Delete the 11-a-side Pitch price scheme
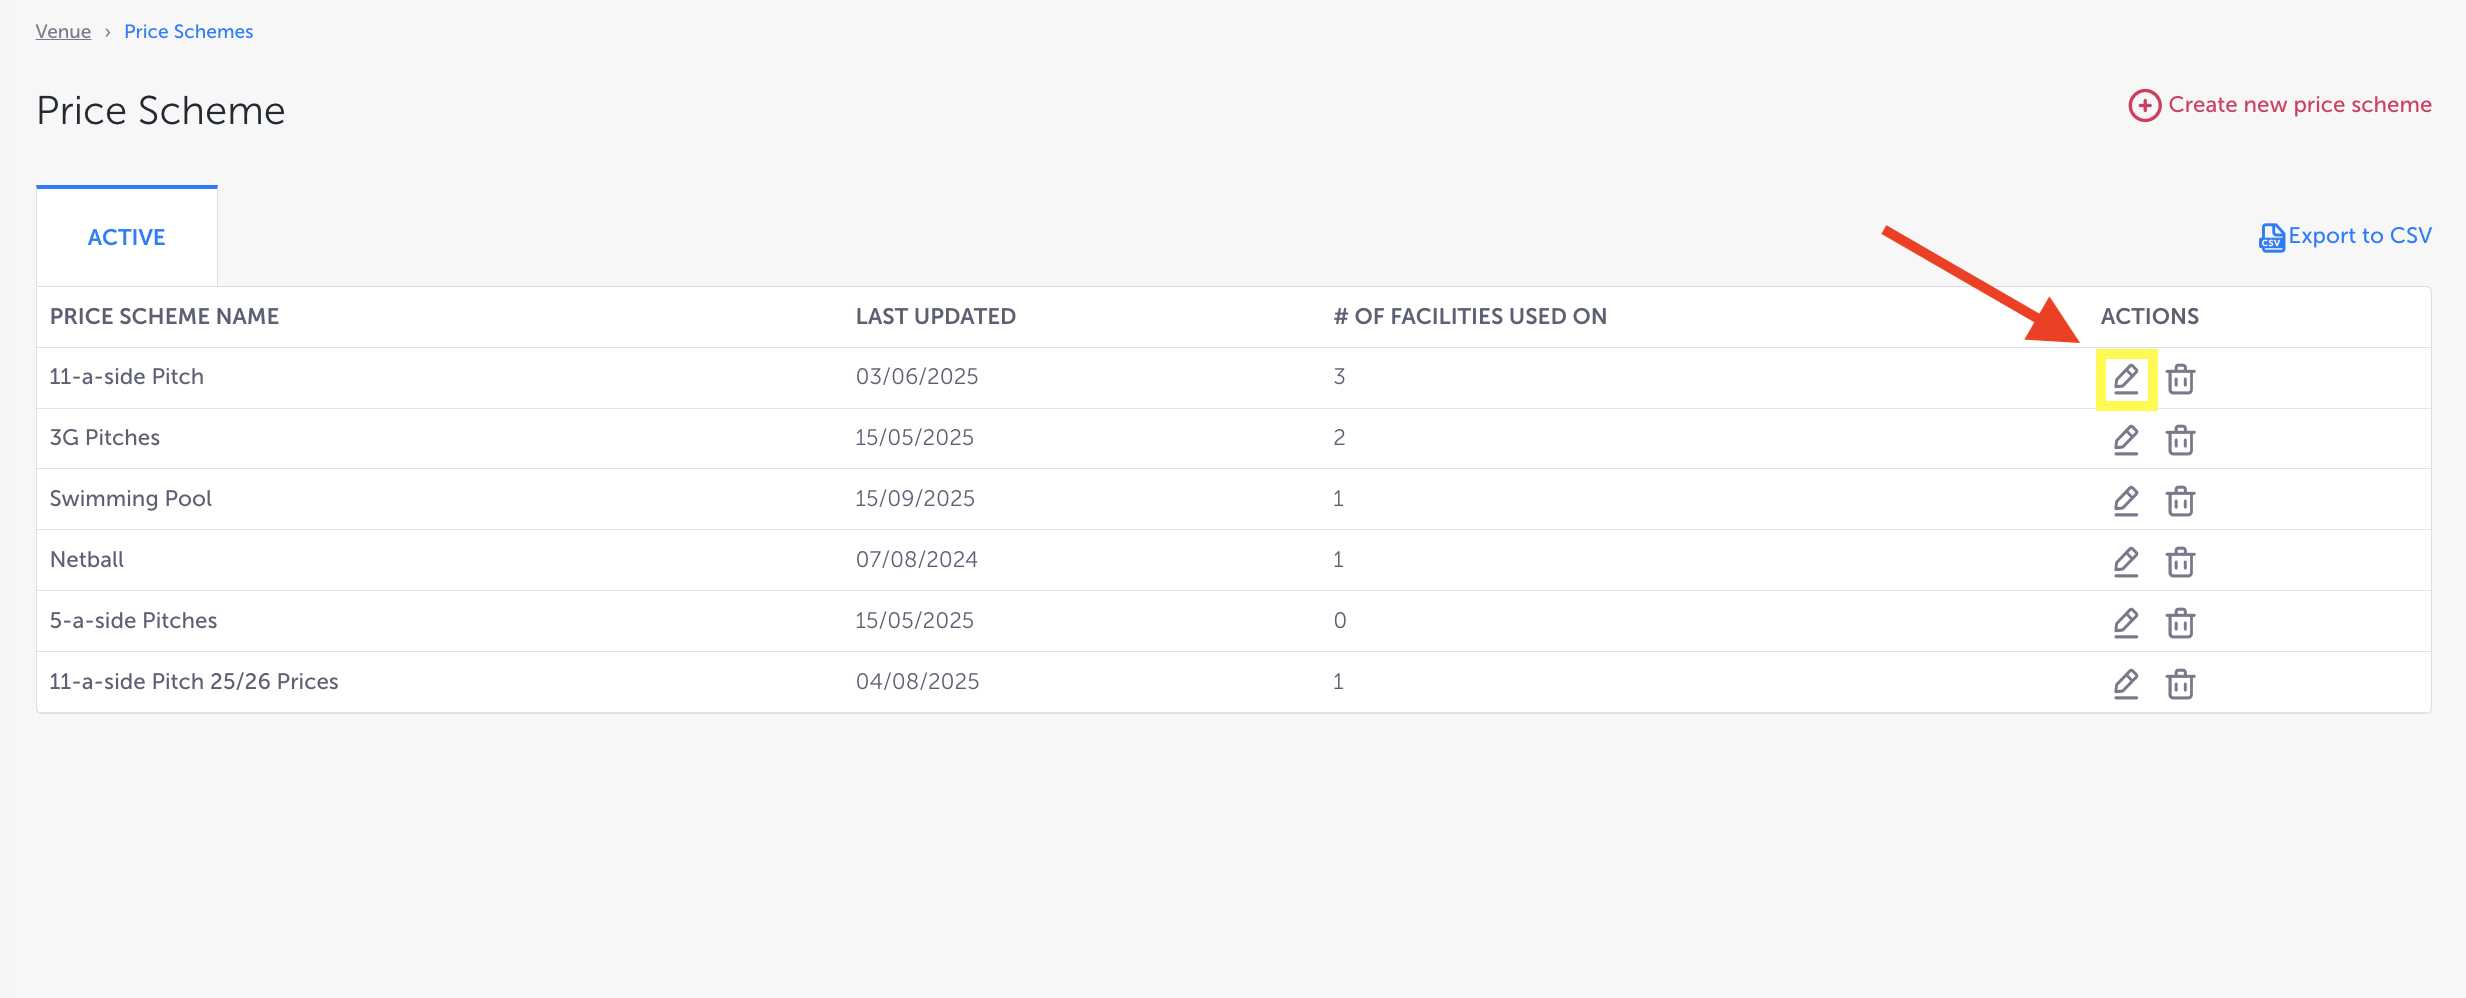 point(2180,379)
